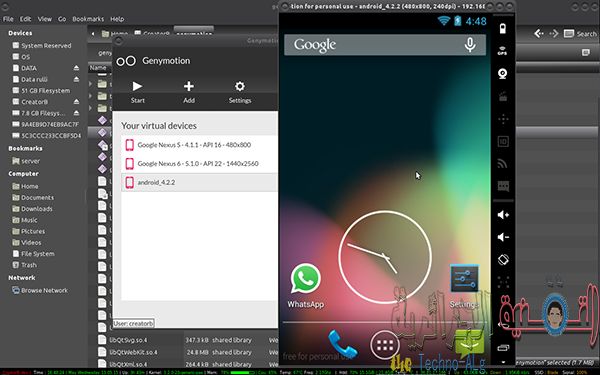600x375 pixels.
Task: Open the Bookmarks menu
Action: coord(88,19)
